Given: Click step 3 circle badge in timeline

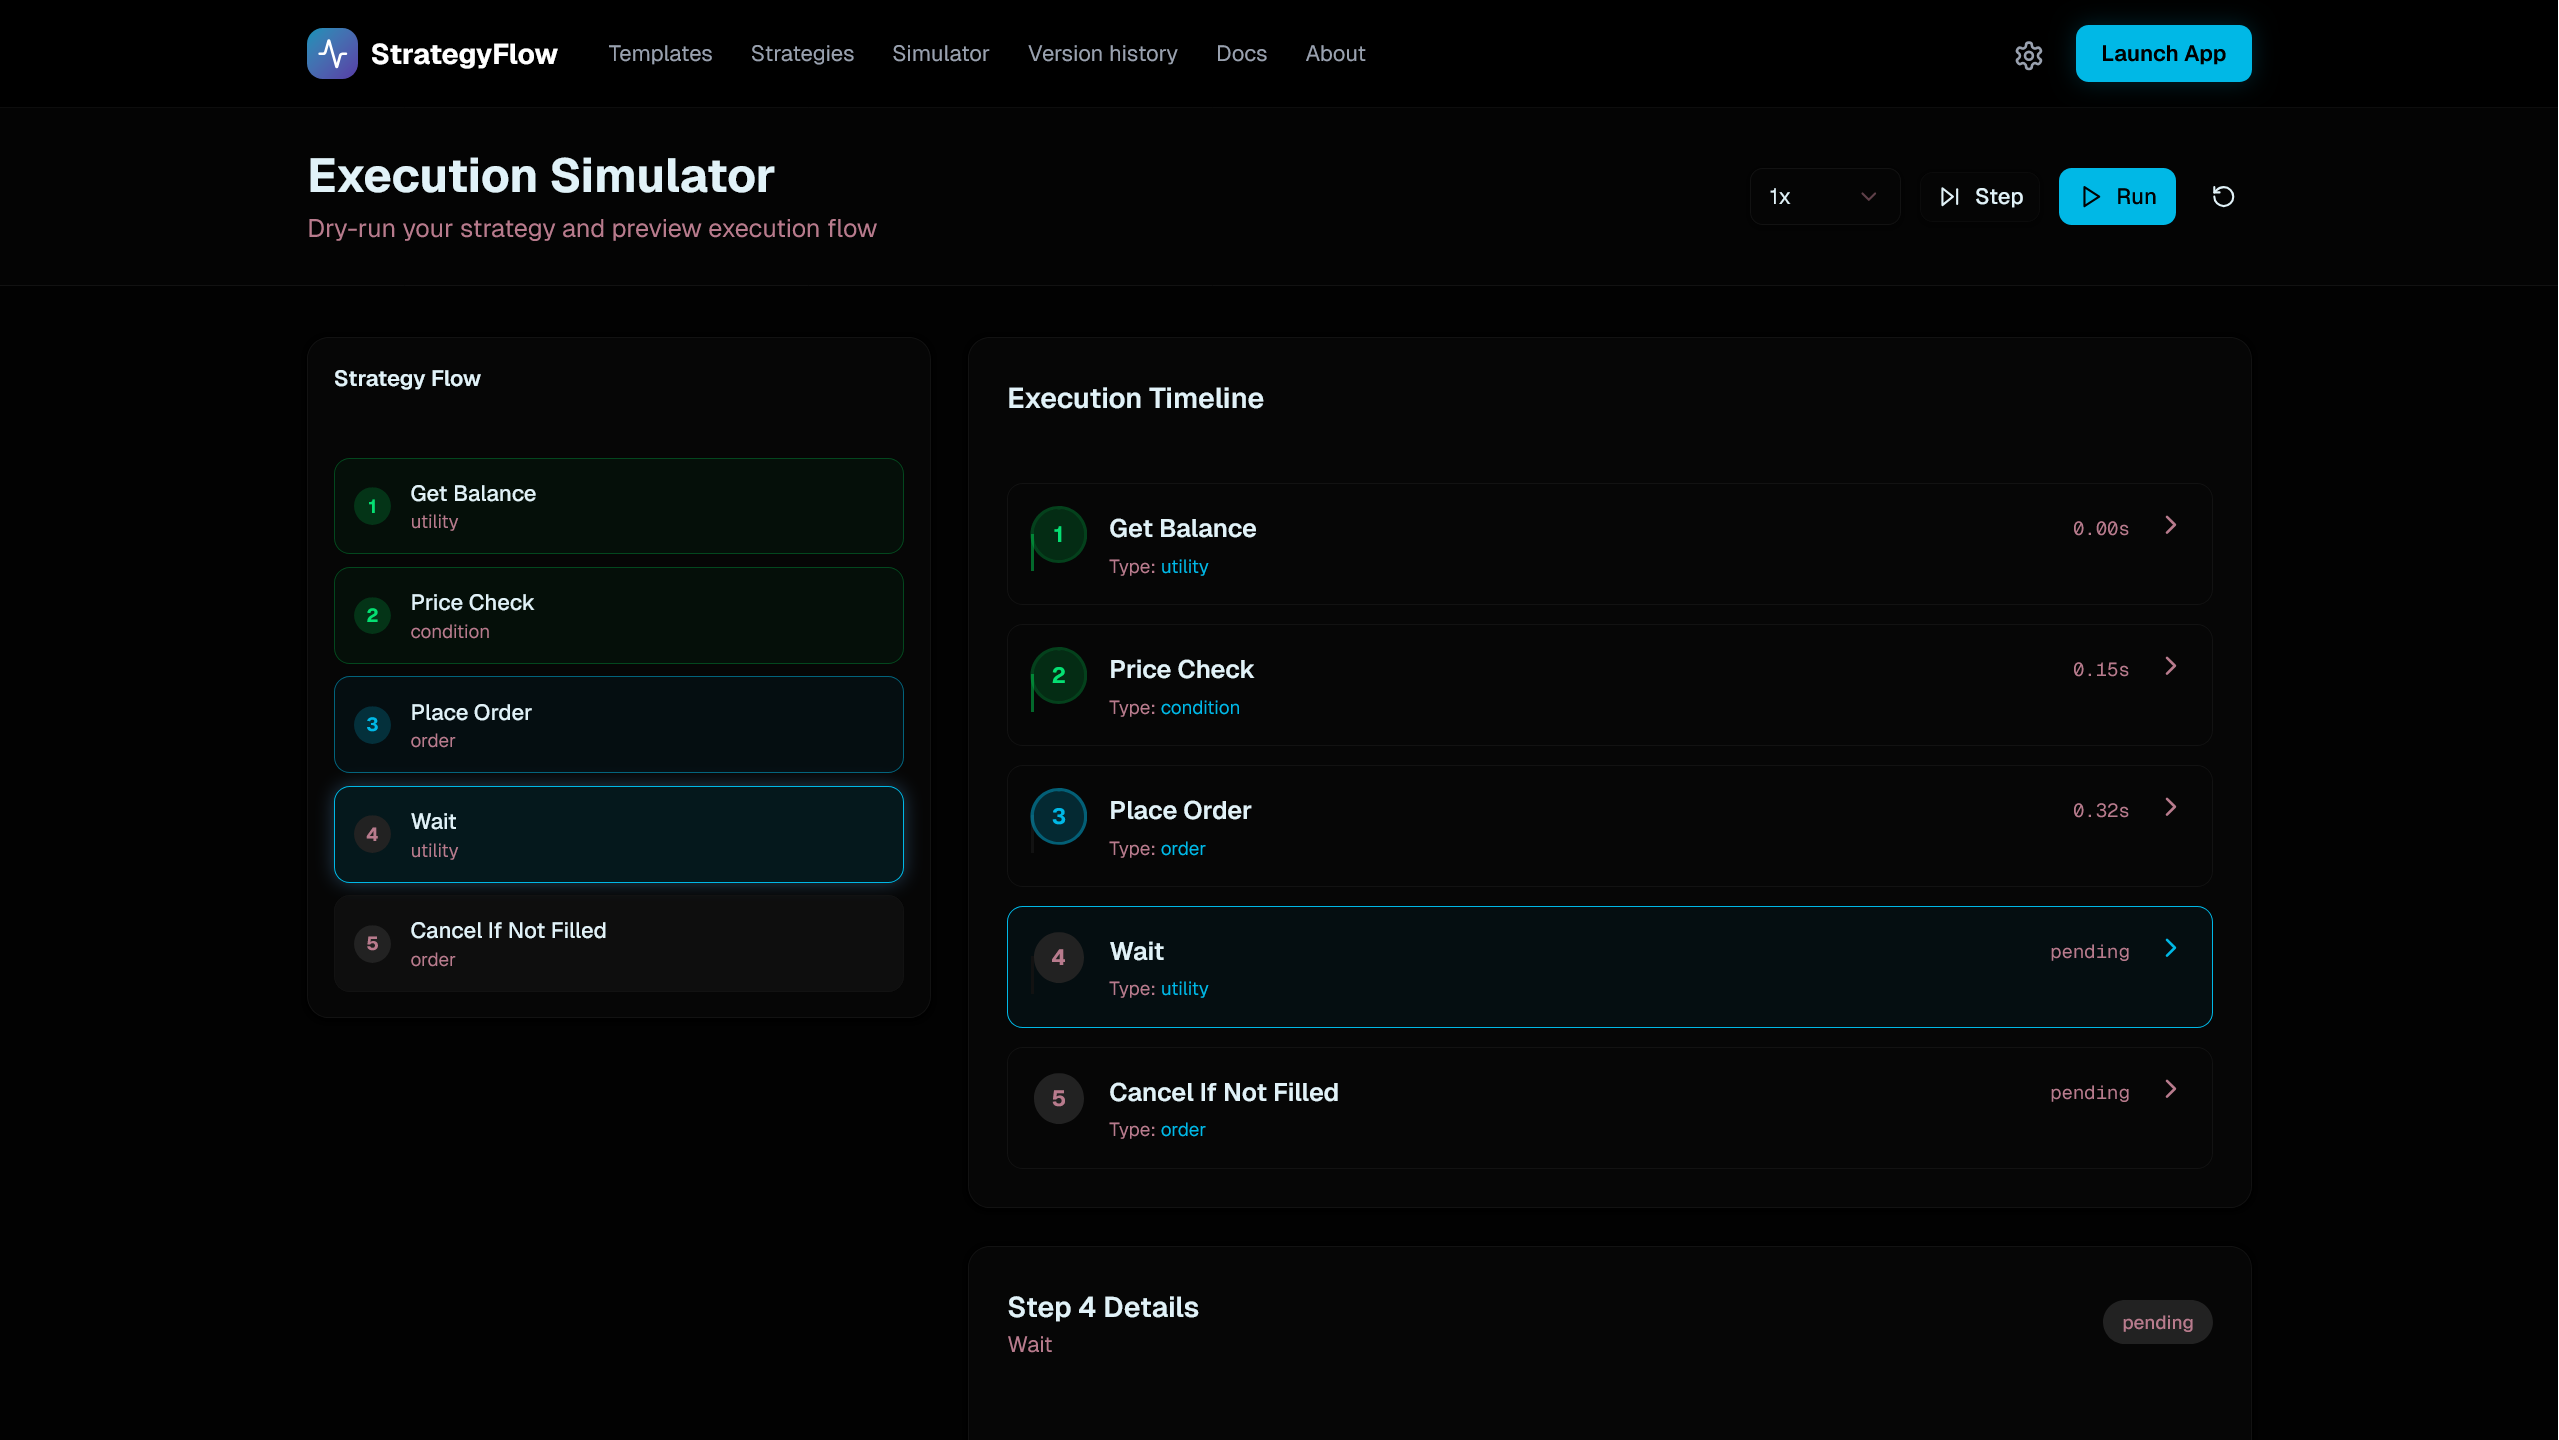Looking at the screenshot, I should [x=1058, y=817].
